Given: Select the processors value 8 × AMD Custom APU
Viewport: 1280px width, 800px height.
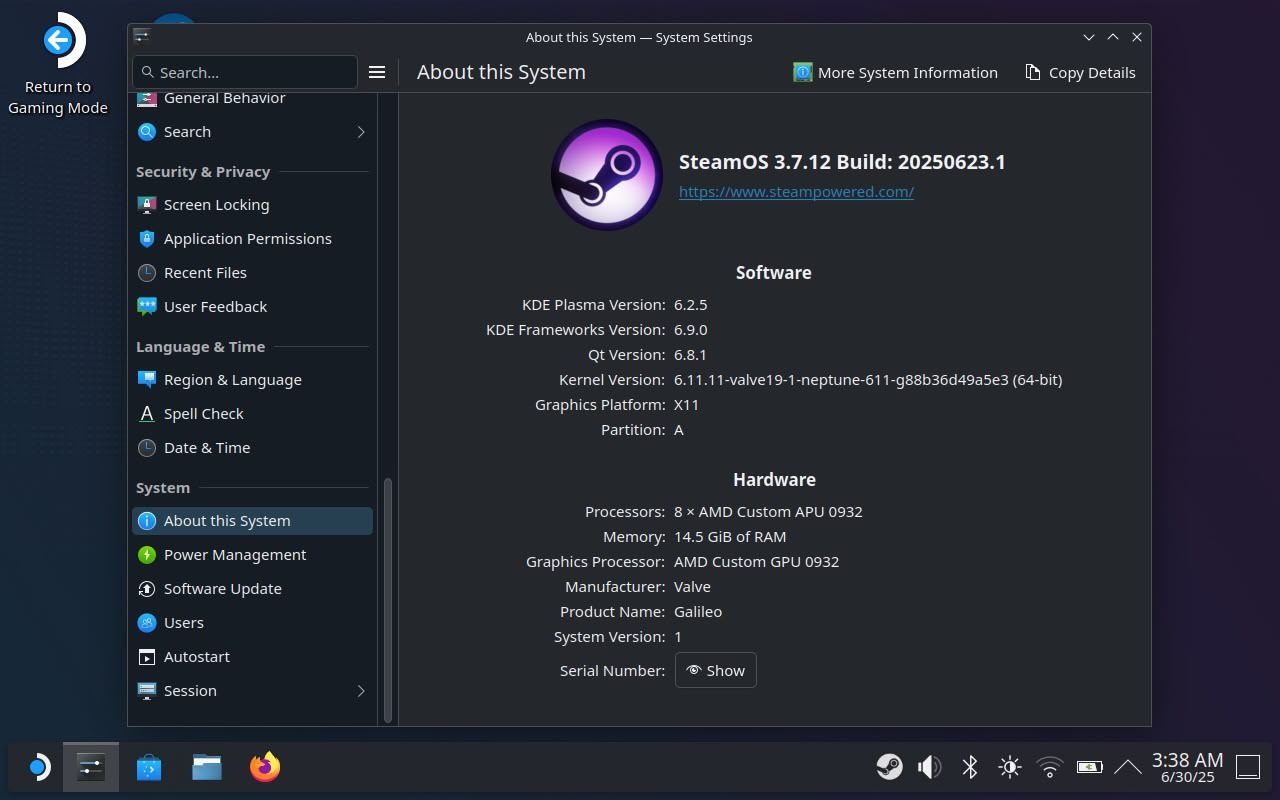Looking at the screenshot, I should pos(768,512).
